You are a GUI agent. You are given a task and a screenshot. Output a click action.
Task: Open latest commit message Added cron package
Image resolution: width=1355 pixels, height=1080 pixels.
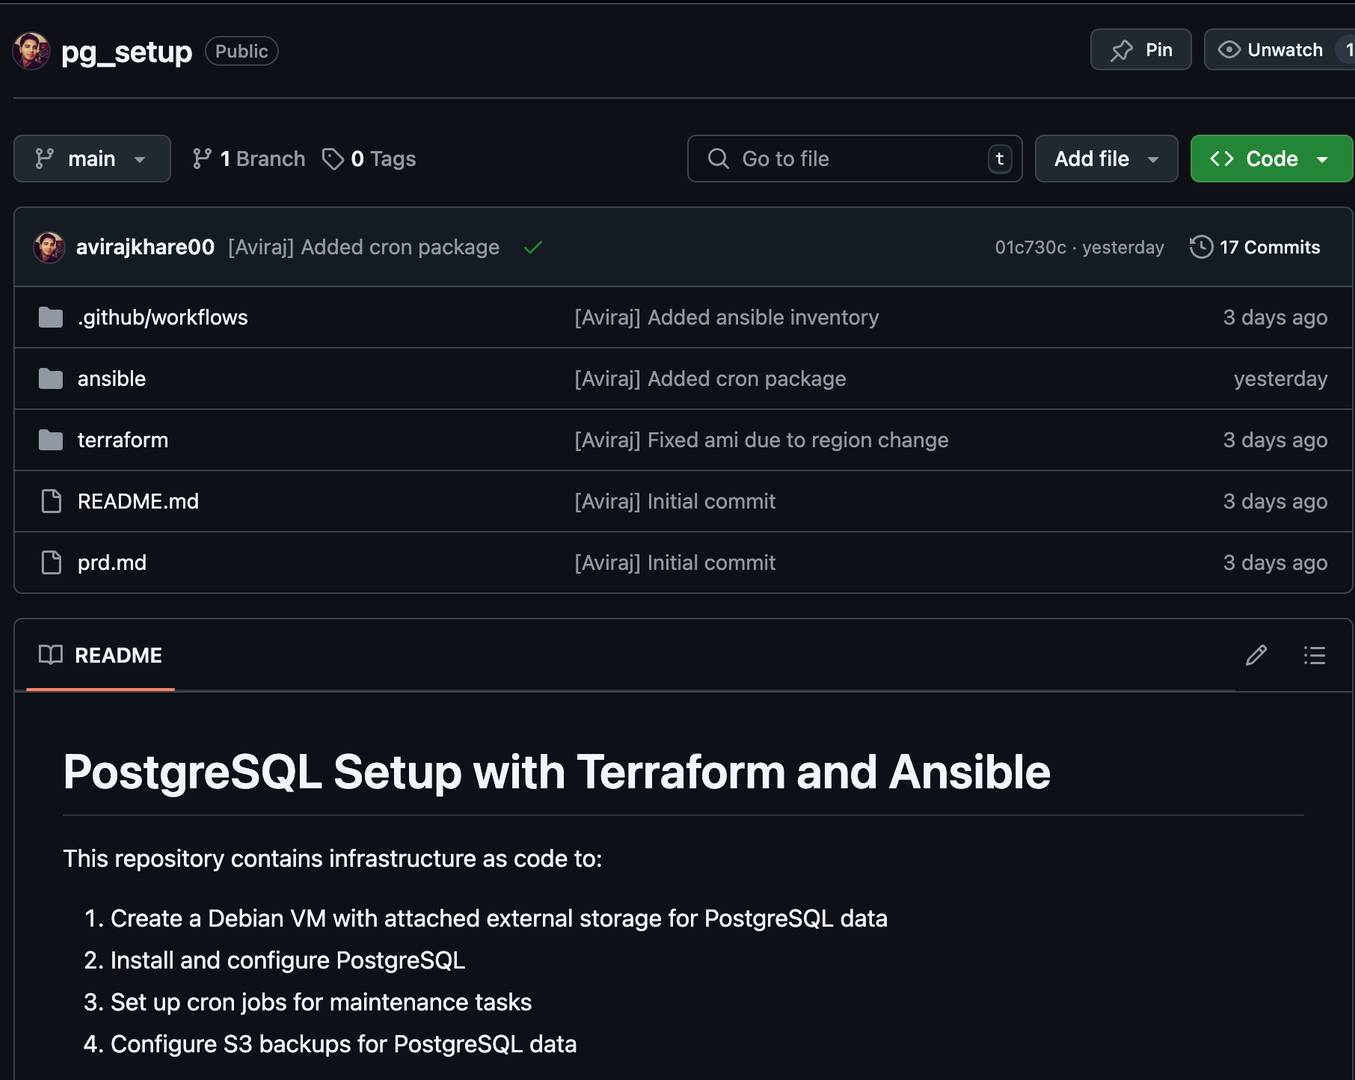364,247
